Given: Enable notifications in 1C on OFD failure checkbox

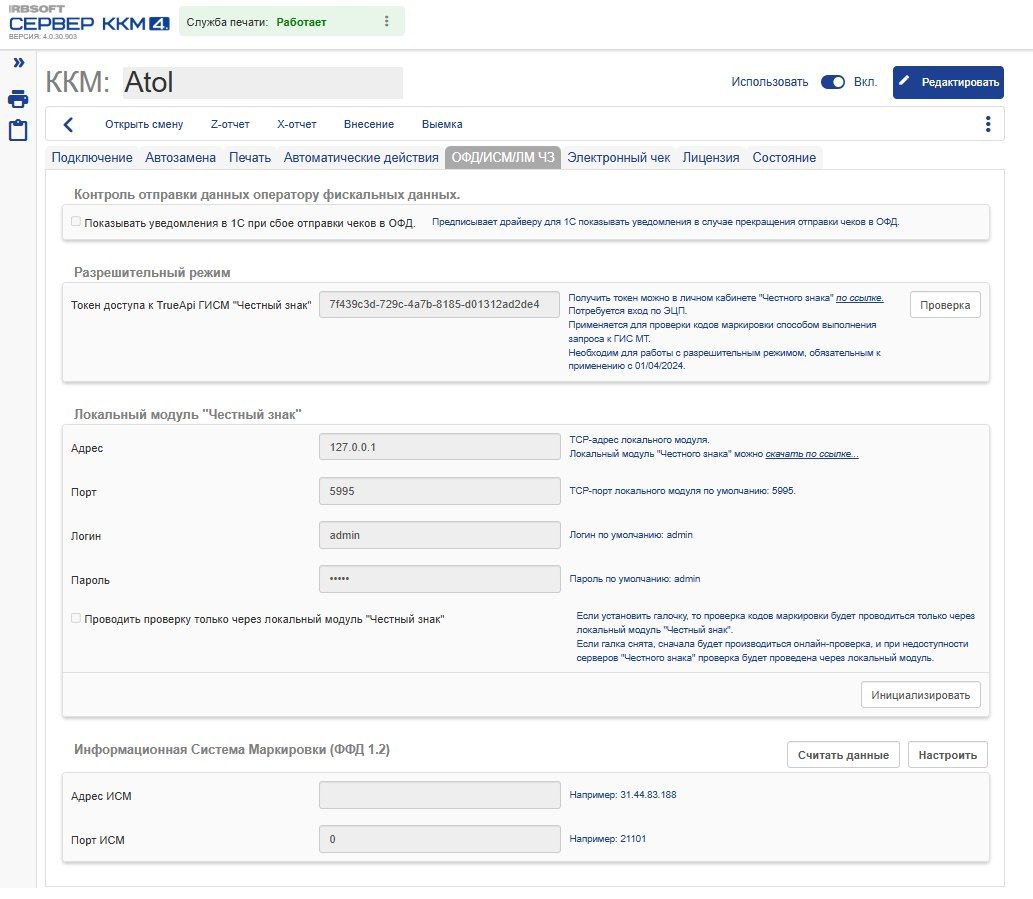Looking at the screenshot, I should tap(76, 222).
